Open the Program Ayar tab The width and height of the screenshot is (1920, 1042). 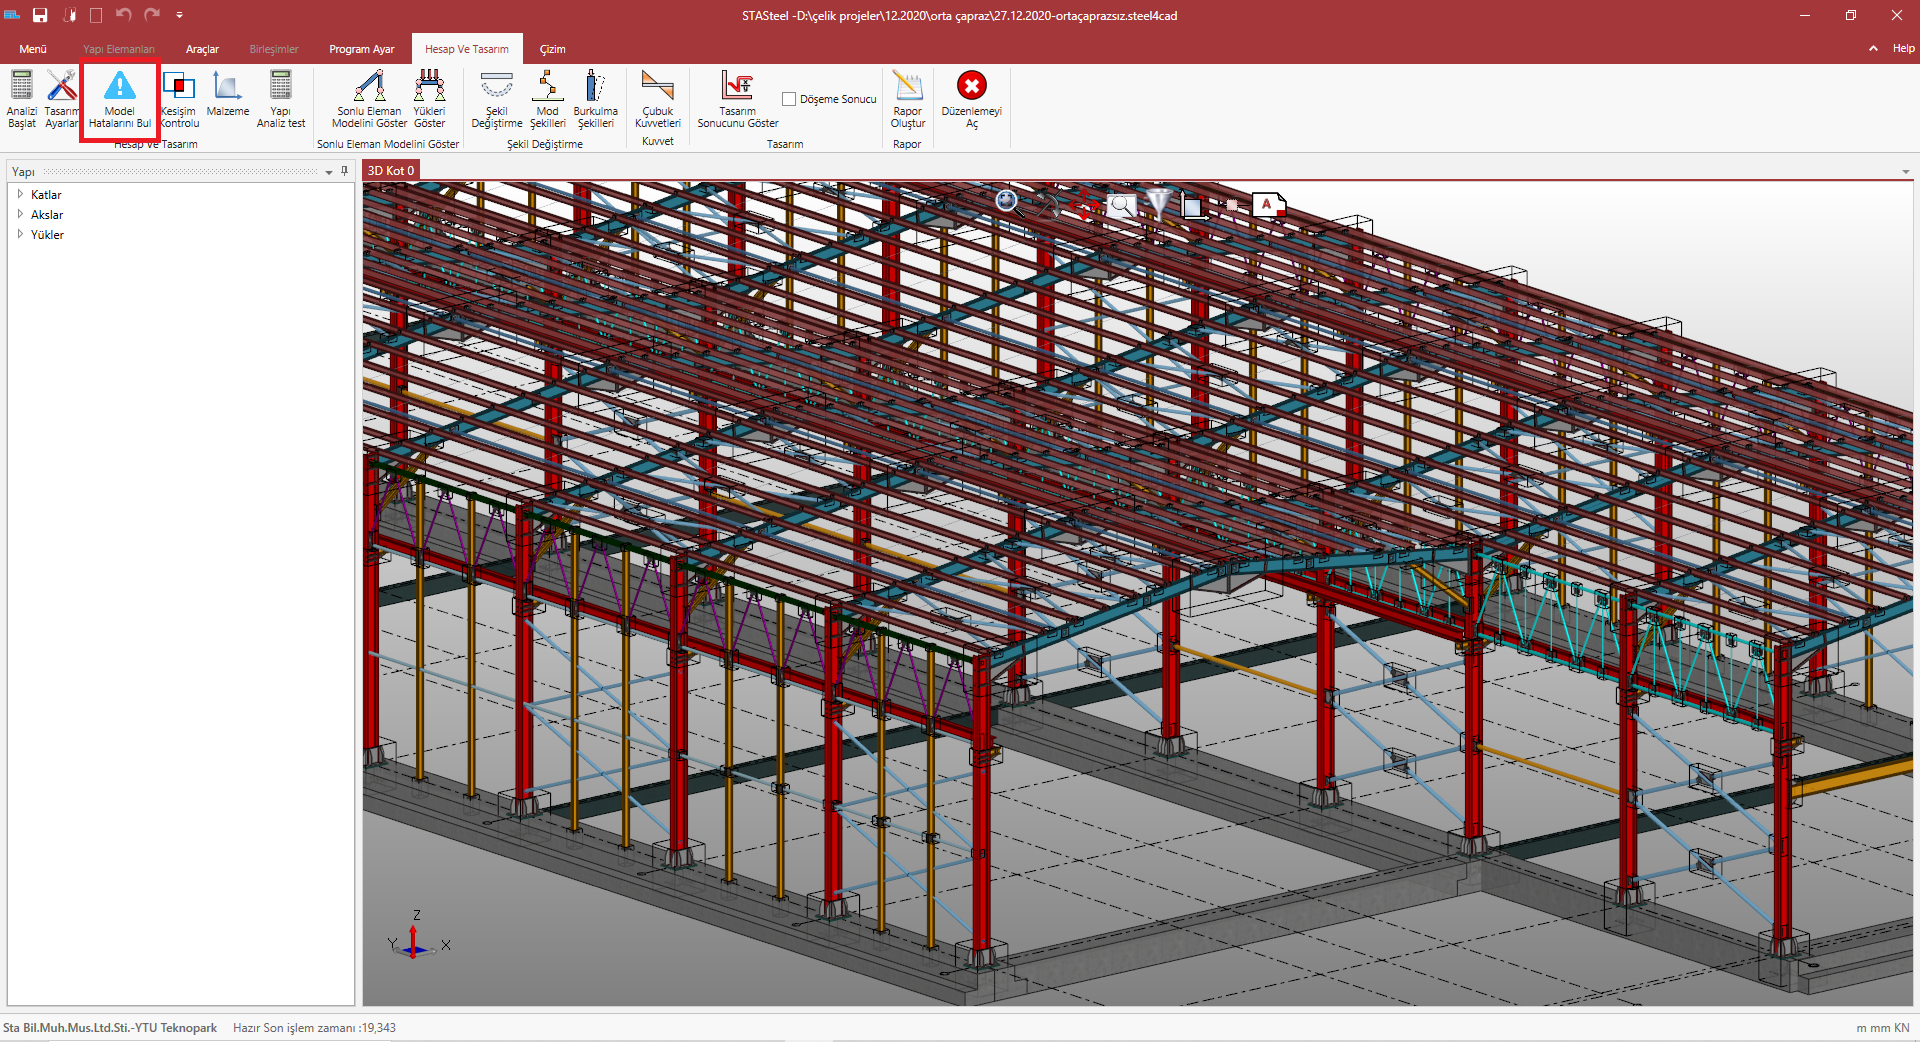(x=361, y=49)
